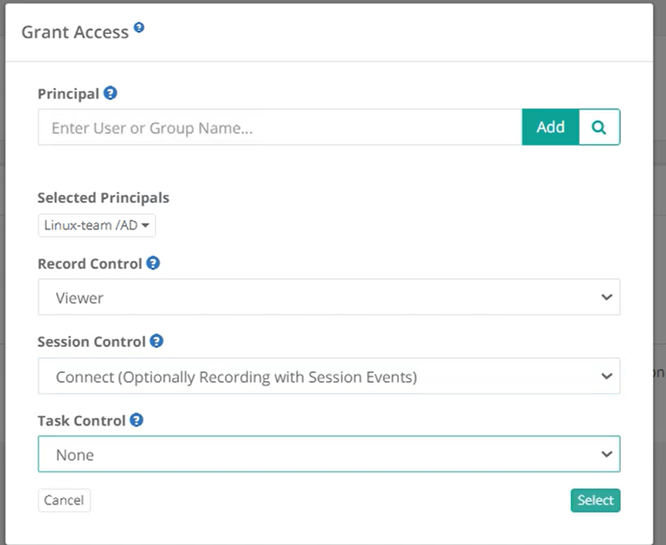This screenshot has height=545, width=666.
Task: Expand the Record Control Viewer dropdown
Action: coord(329,297)
